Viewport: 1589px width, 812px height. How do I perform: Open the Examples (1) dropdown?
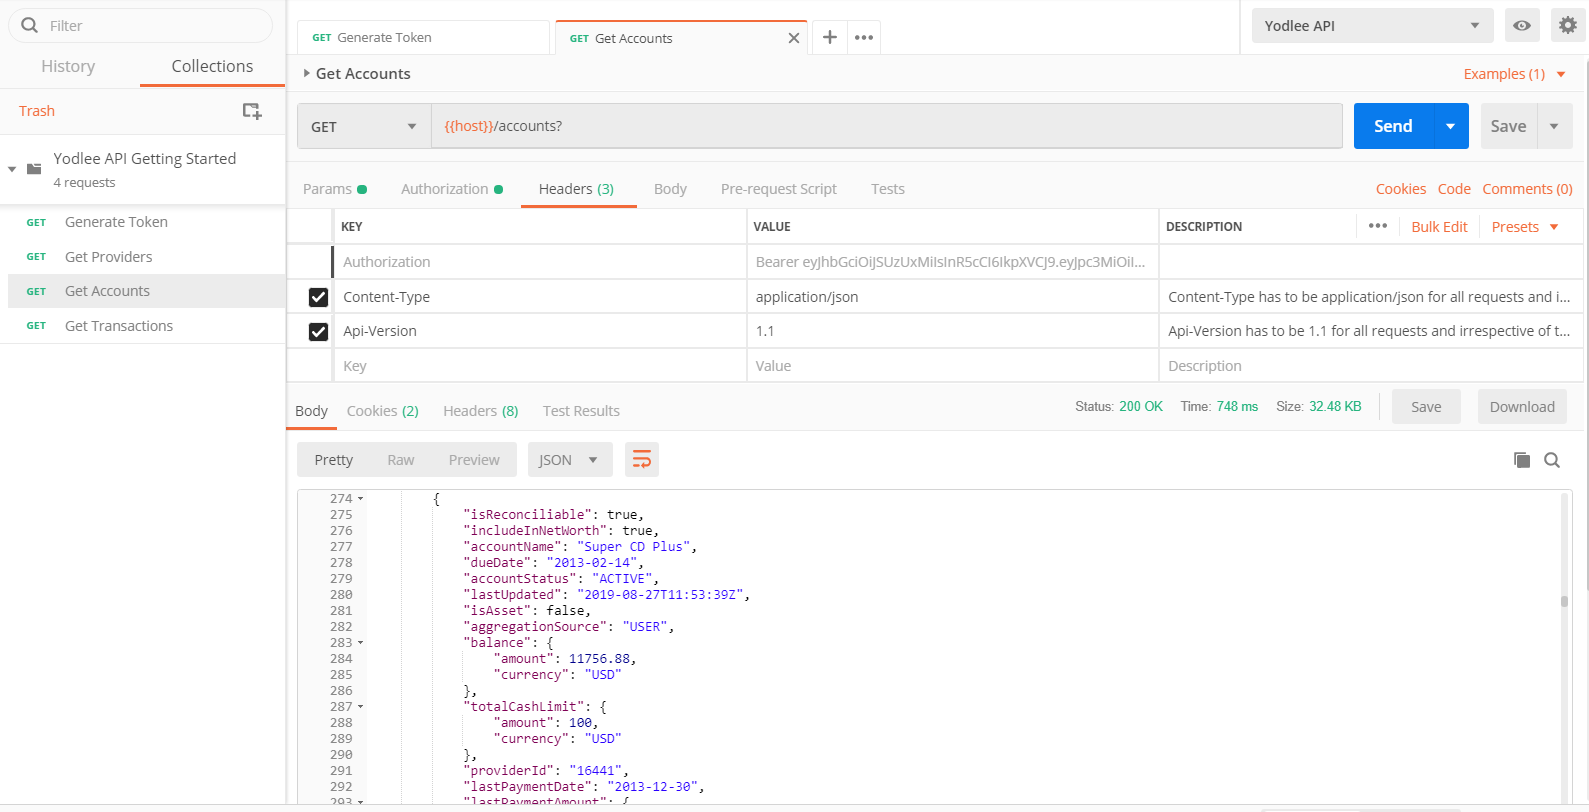pyautogui.click(x=1515, y=74)
